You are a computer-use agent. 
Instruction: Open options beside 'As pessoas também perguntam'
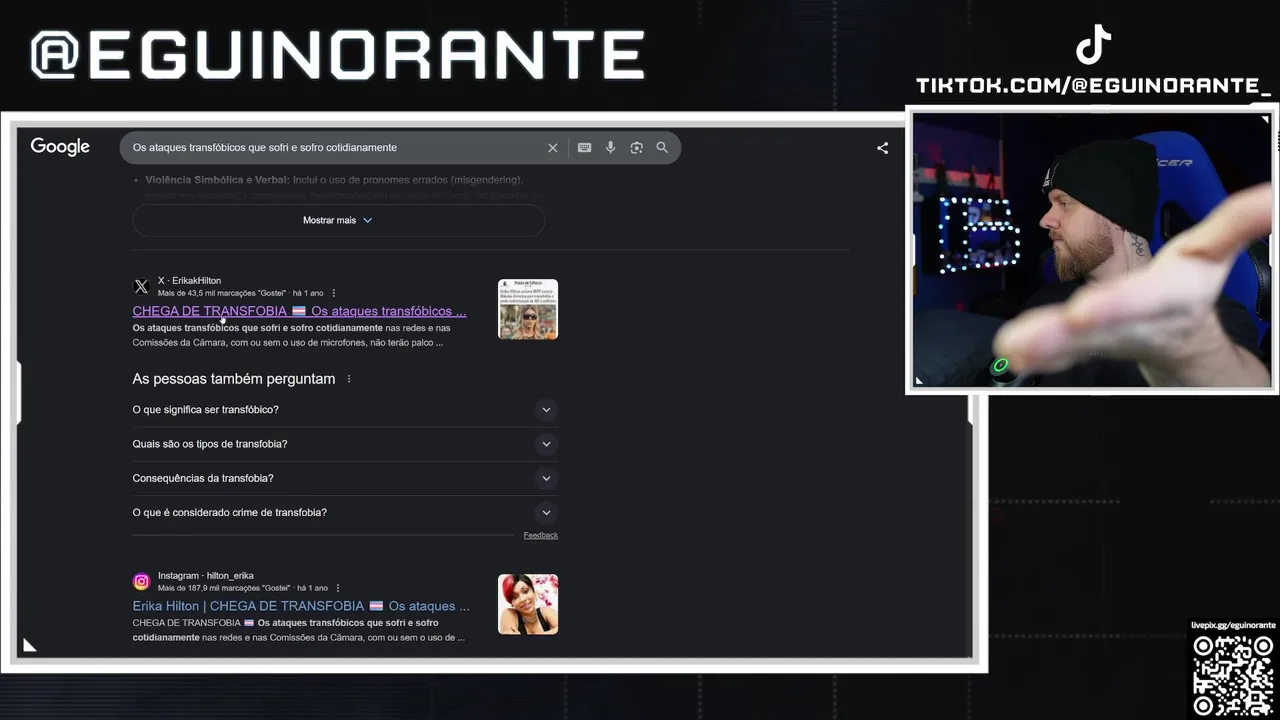349,379
